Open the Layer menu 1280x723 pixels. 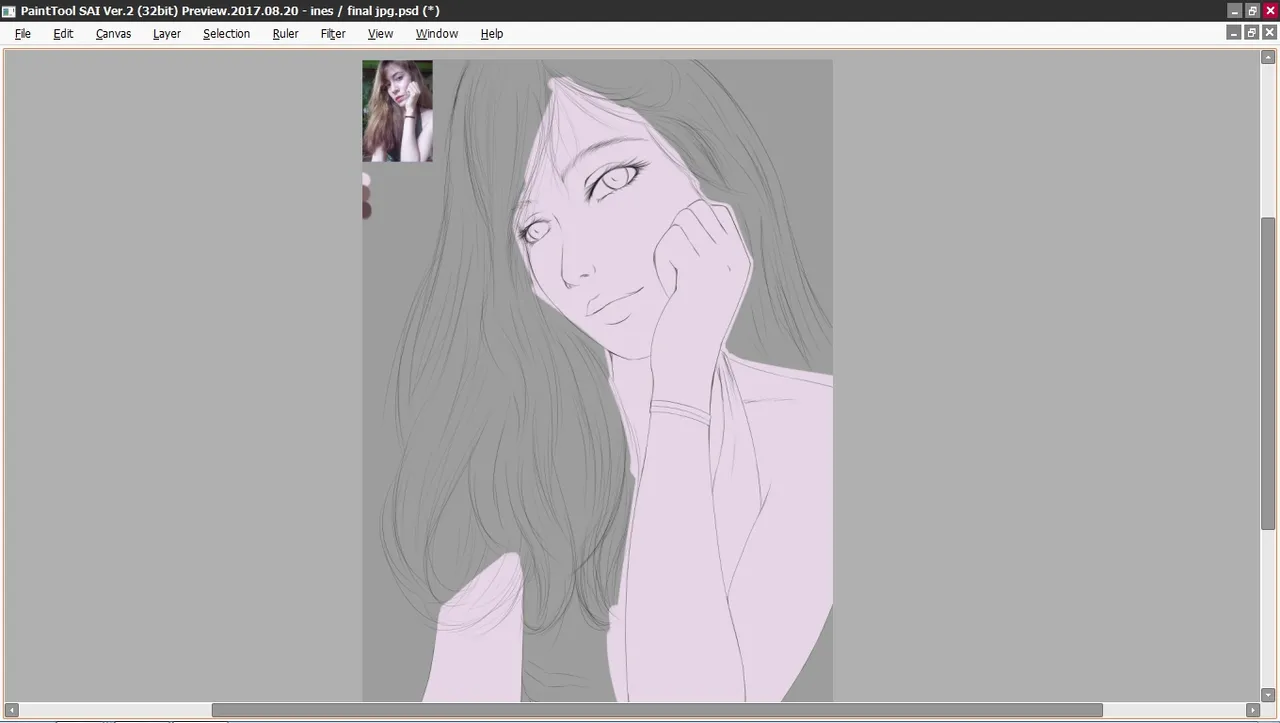tap(167, 33)
